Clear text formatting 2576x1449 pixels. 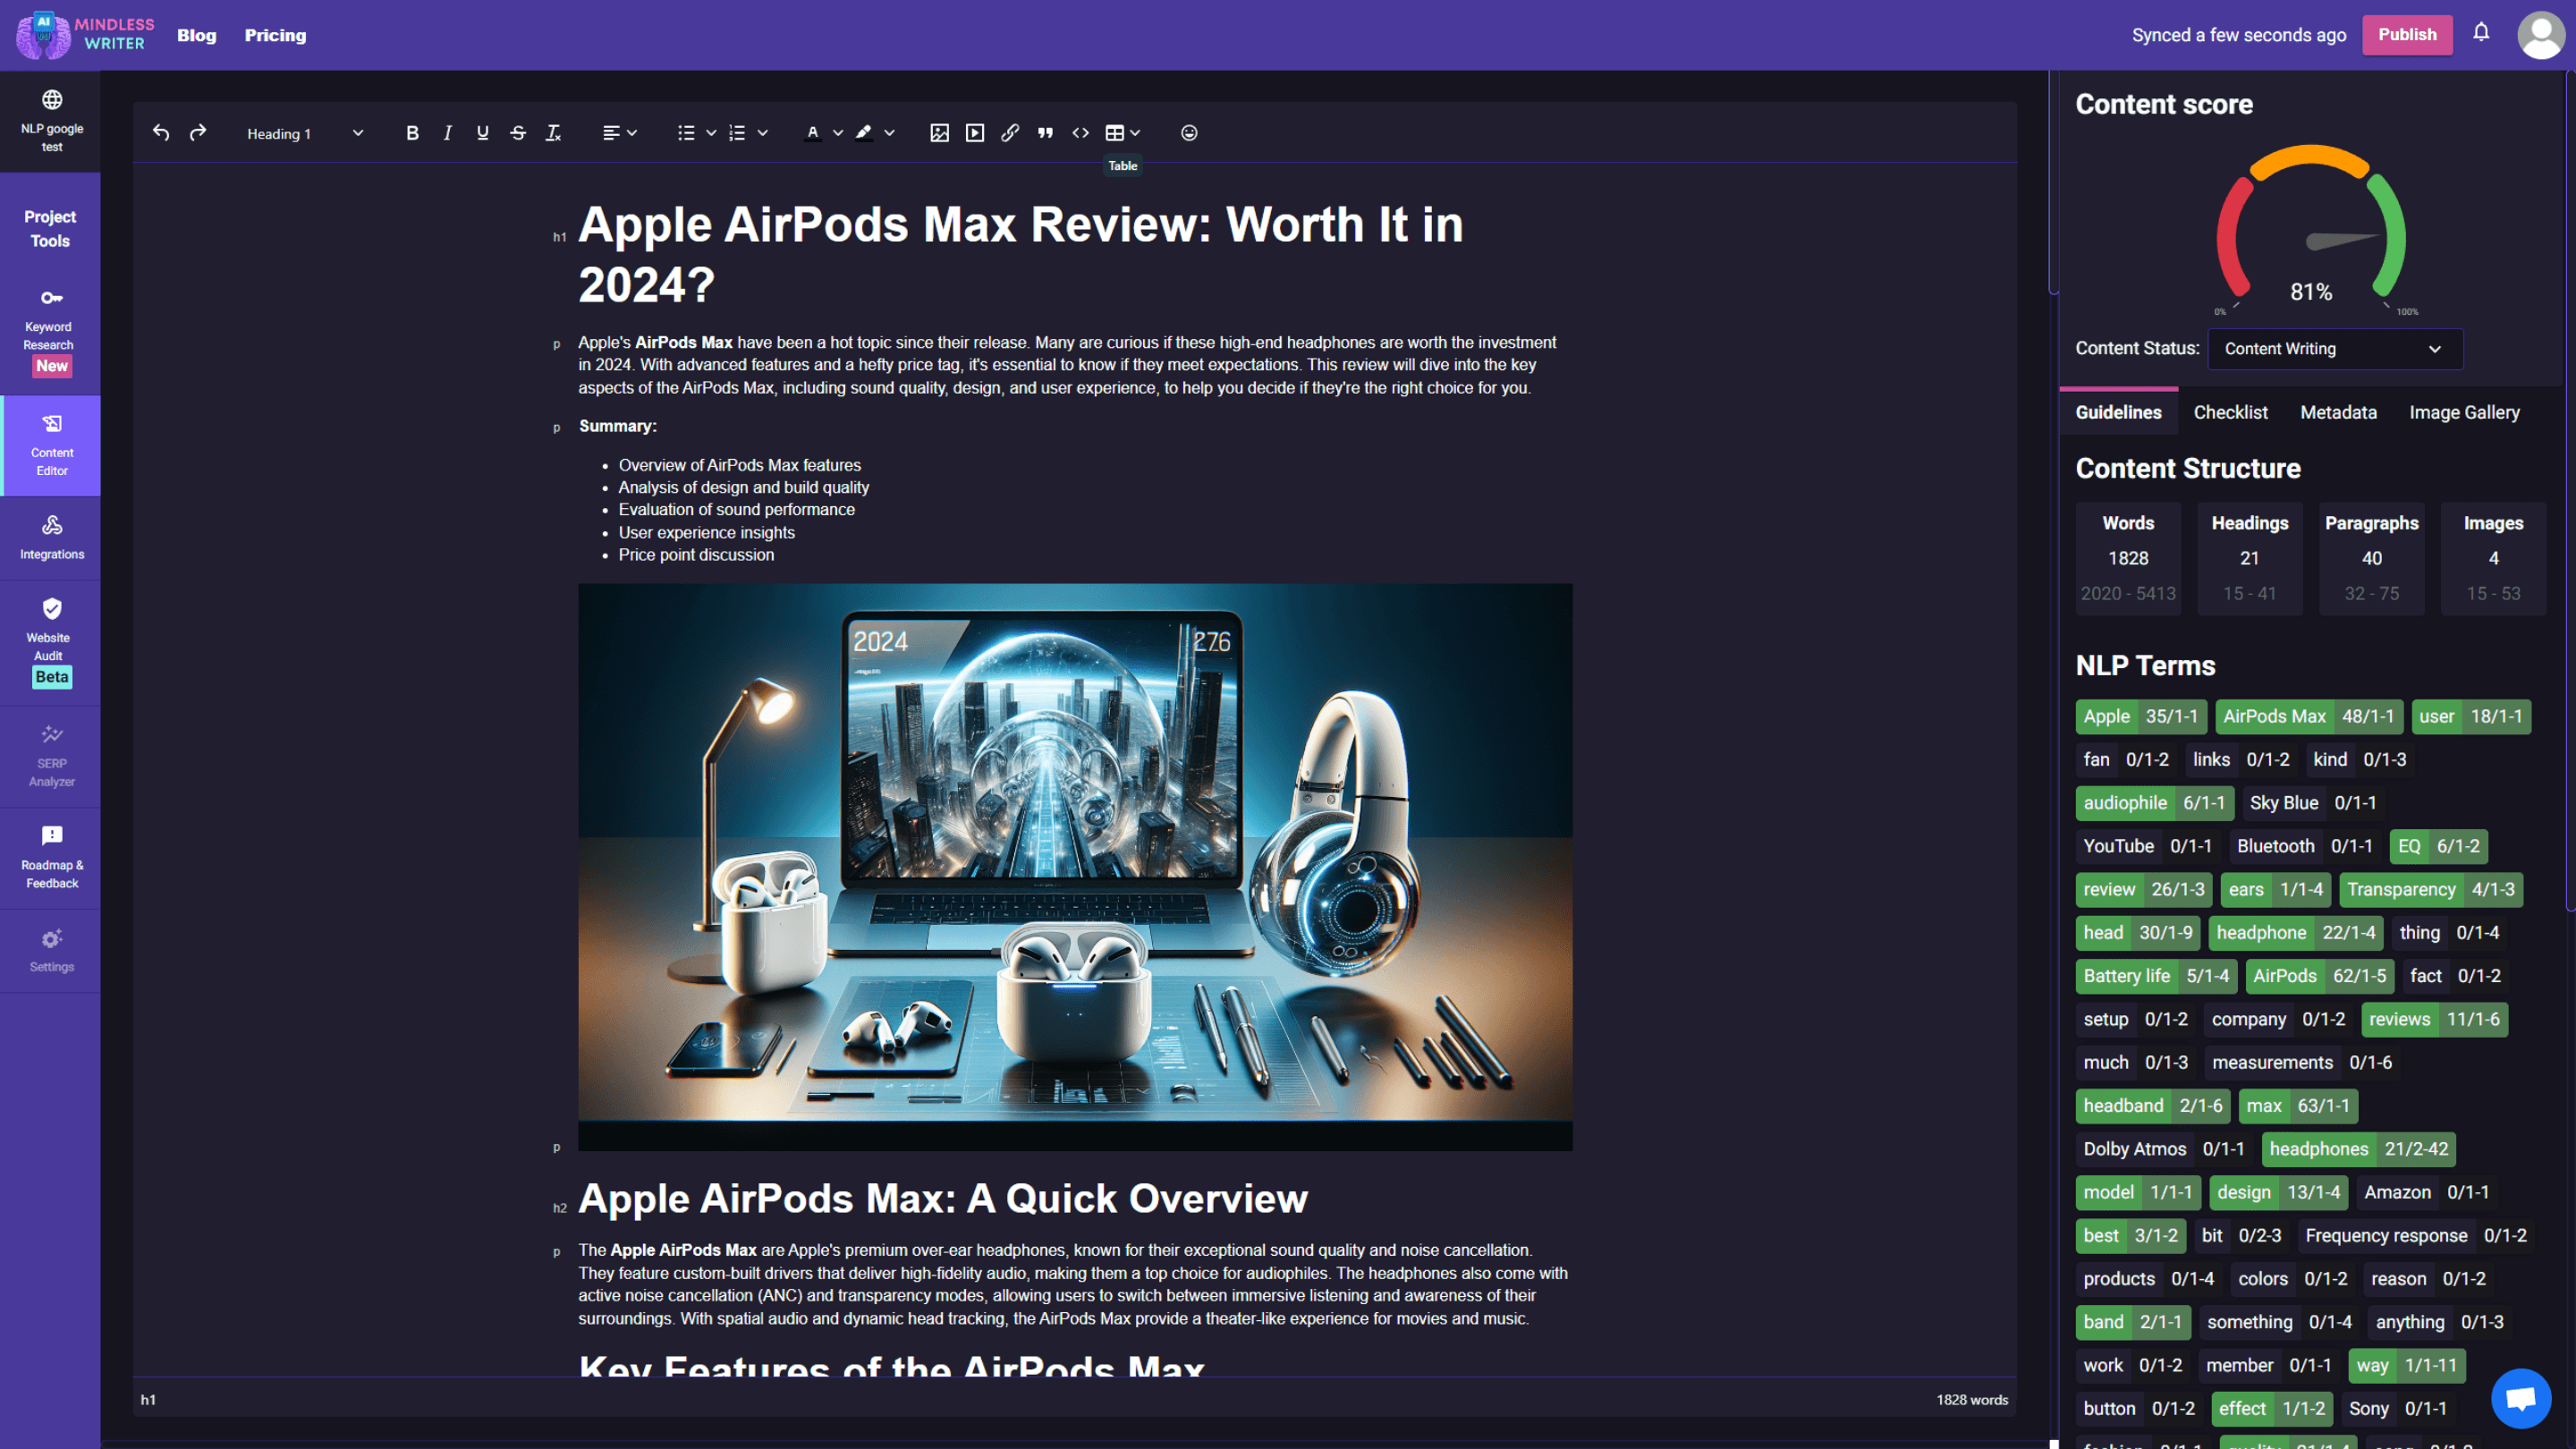point(553,133)
